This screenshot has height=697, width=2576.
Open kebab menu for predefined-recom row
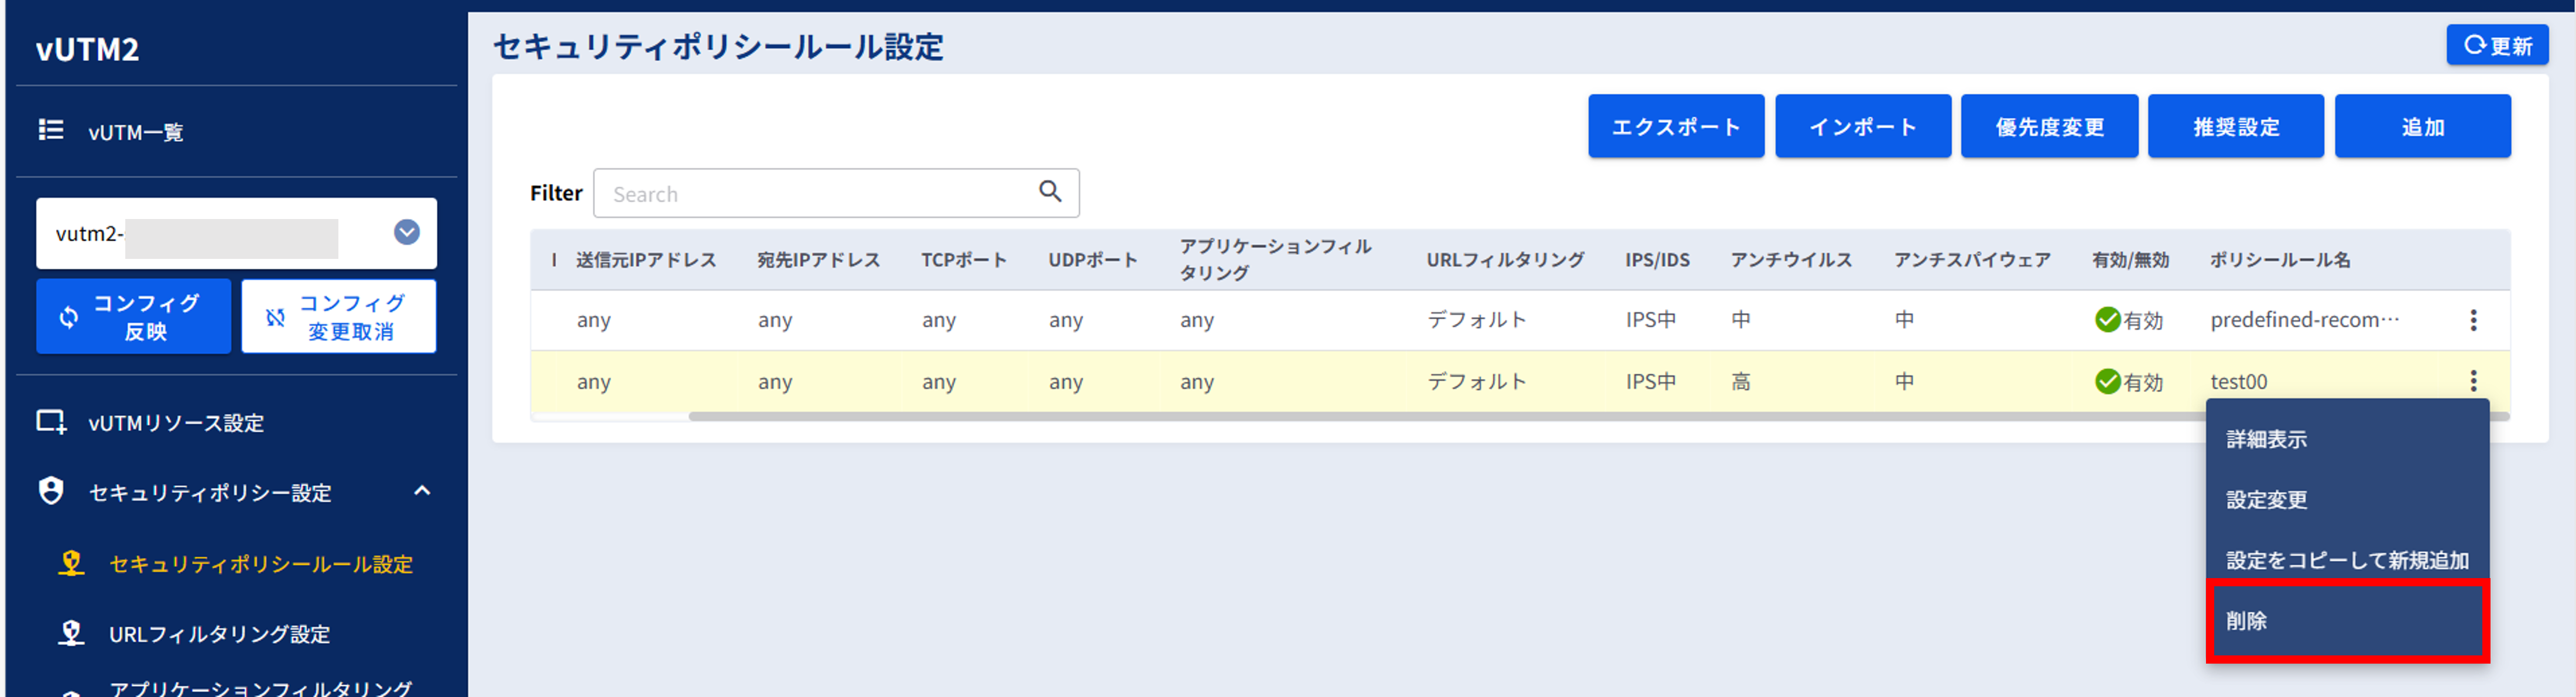[x=2473, y=320]
